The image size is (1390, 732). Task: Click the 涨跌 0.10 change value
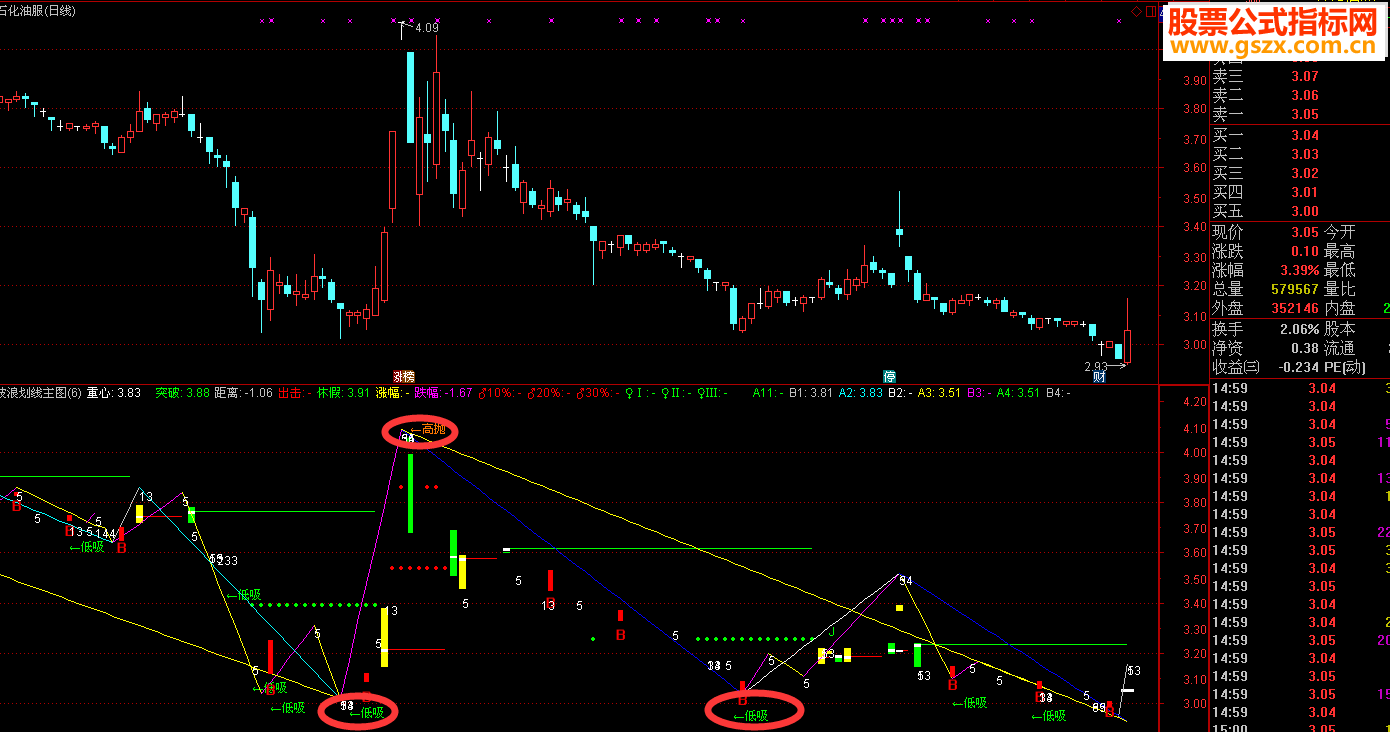click(x=1304, y=251)
